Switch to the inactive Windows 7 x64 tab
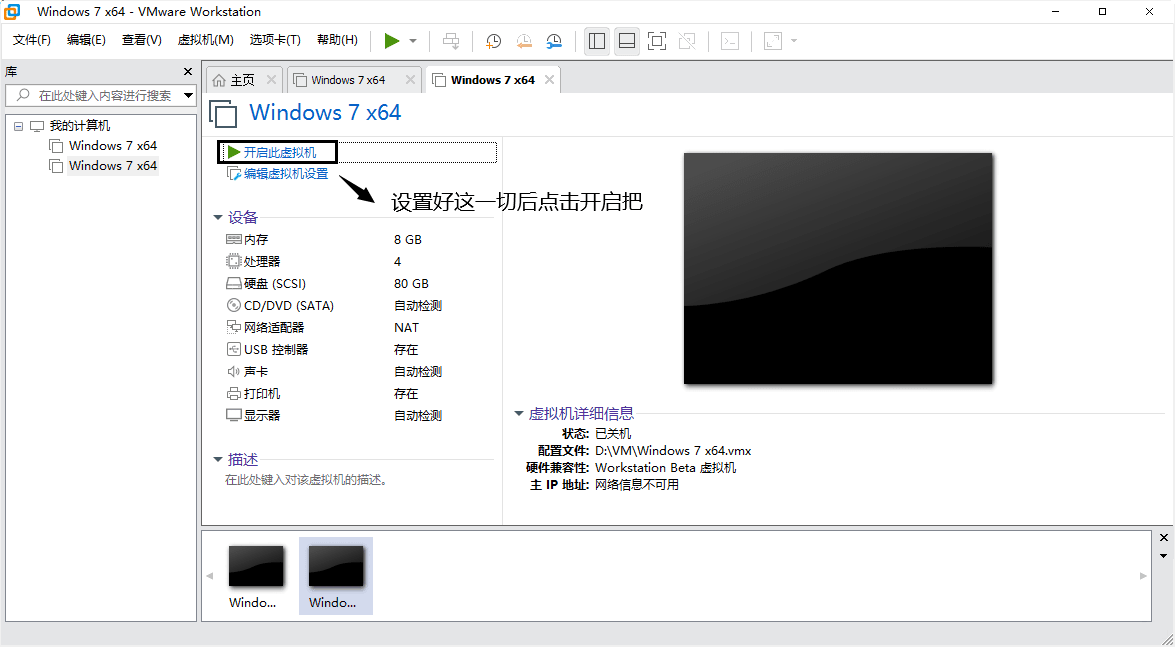 (x=348, y=80)
